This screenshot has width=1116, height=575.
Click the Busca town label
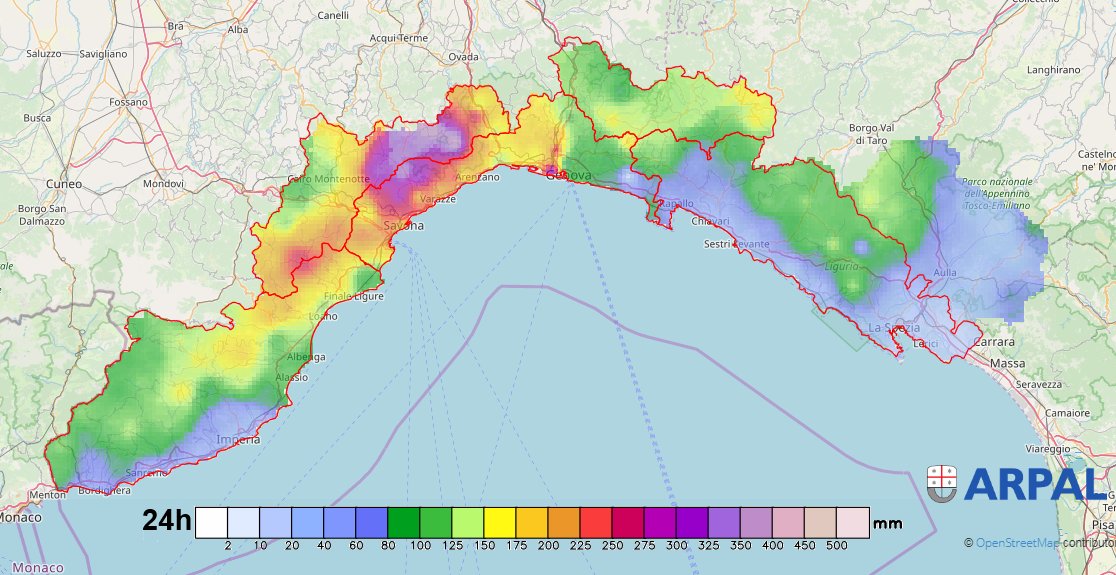pos(37,118)
